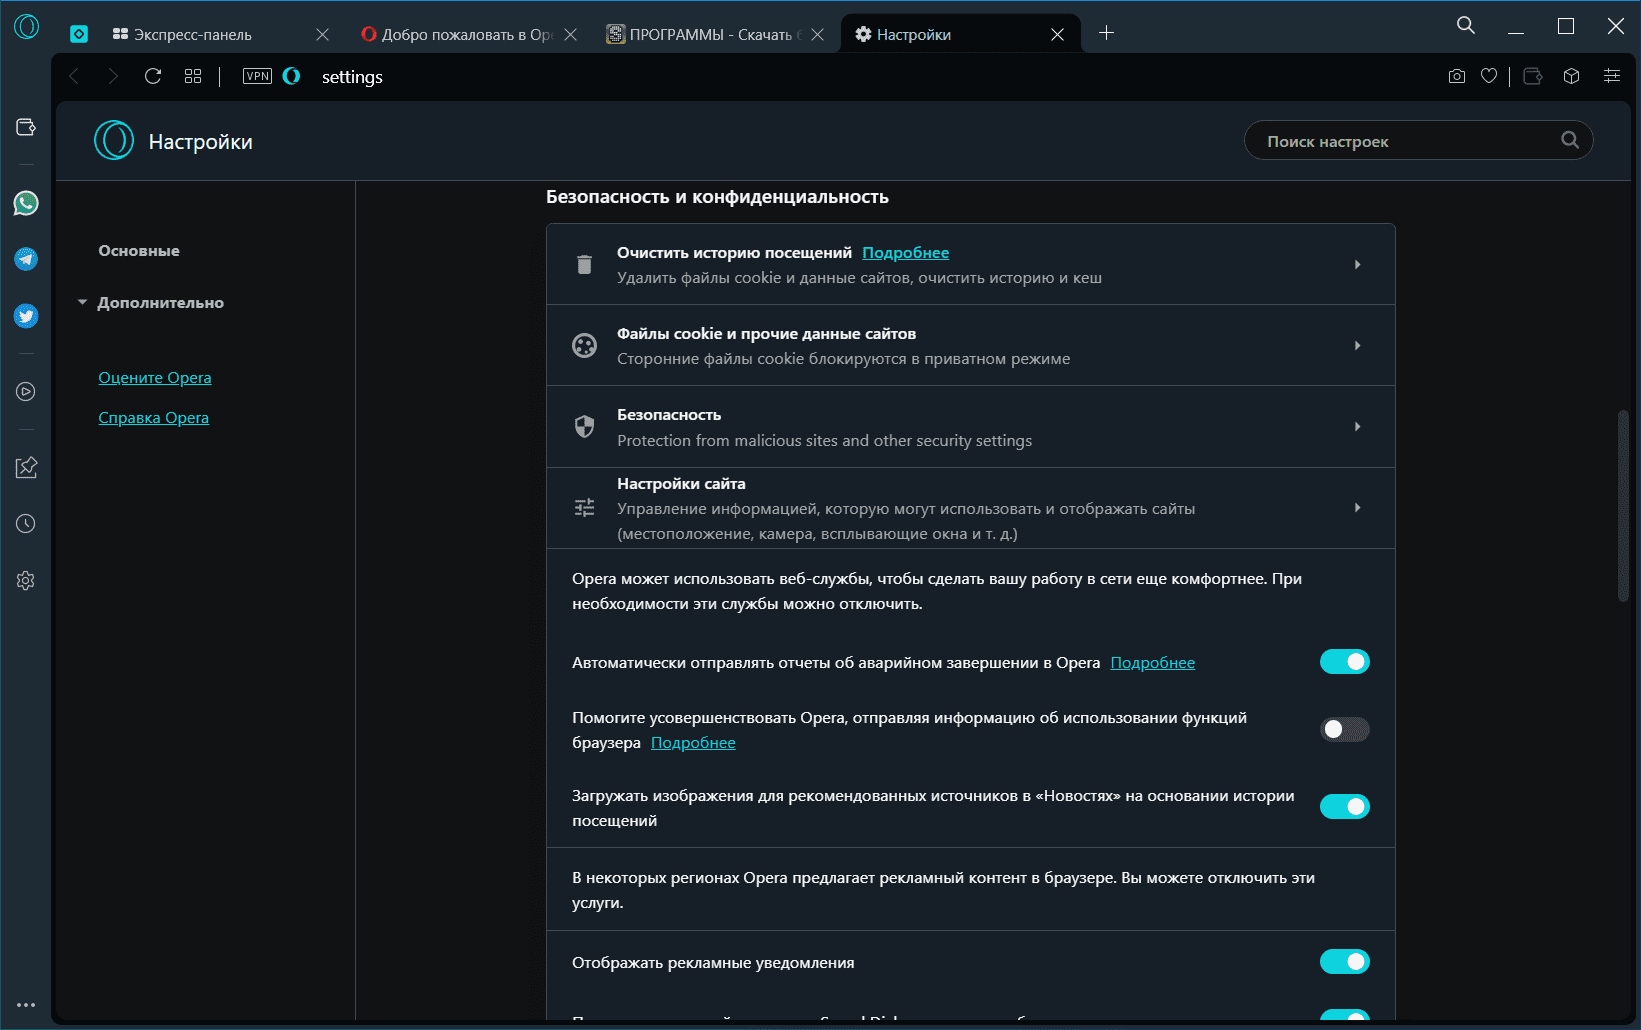Close the ПРОГРАММЫ tab
This screenshot has width=1641, height=1030.
[x=817, y=34]
